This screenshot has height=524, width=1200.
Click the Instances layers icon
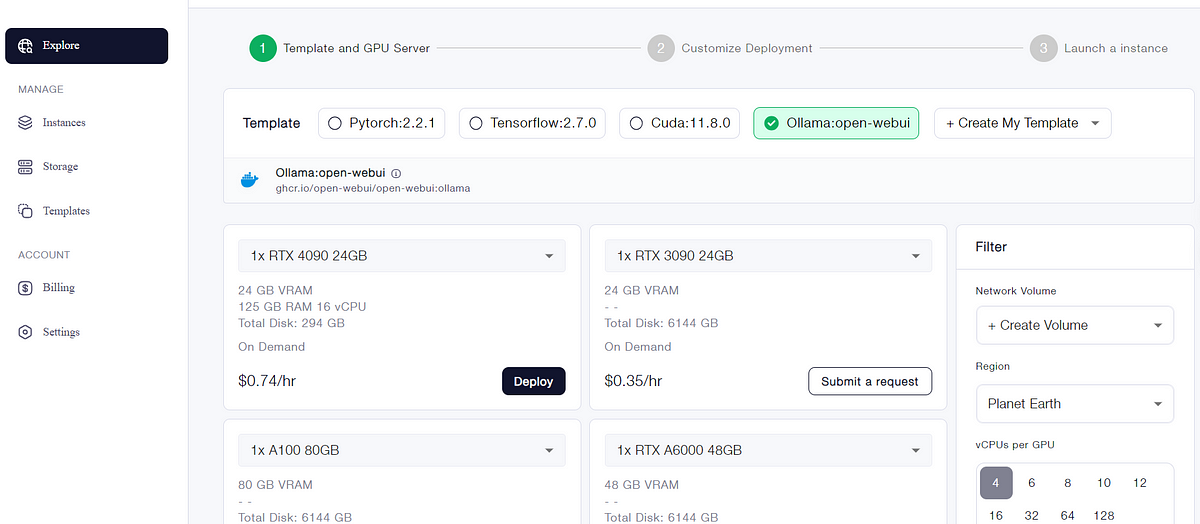26,122
